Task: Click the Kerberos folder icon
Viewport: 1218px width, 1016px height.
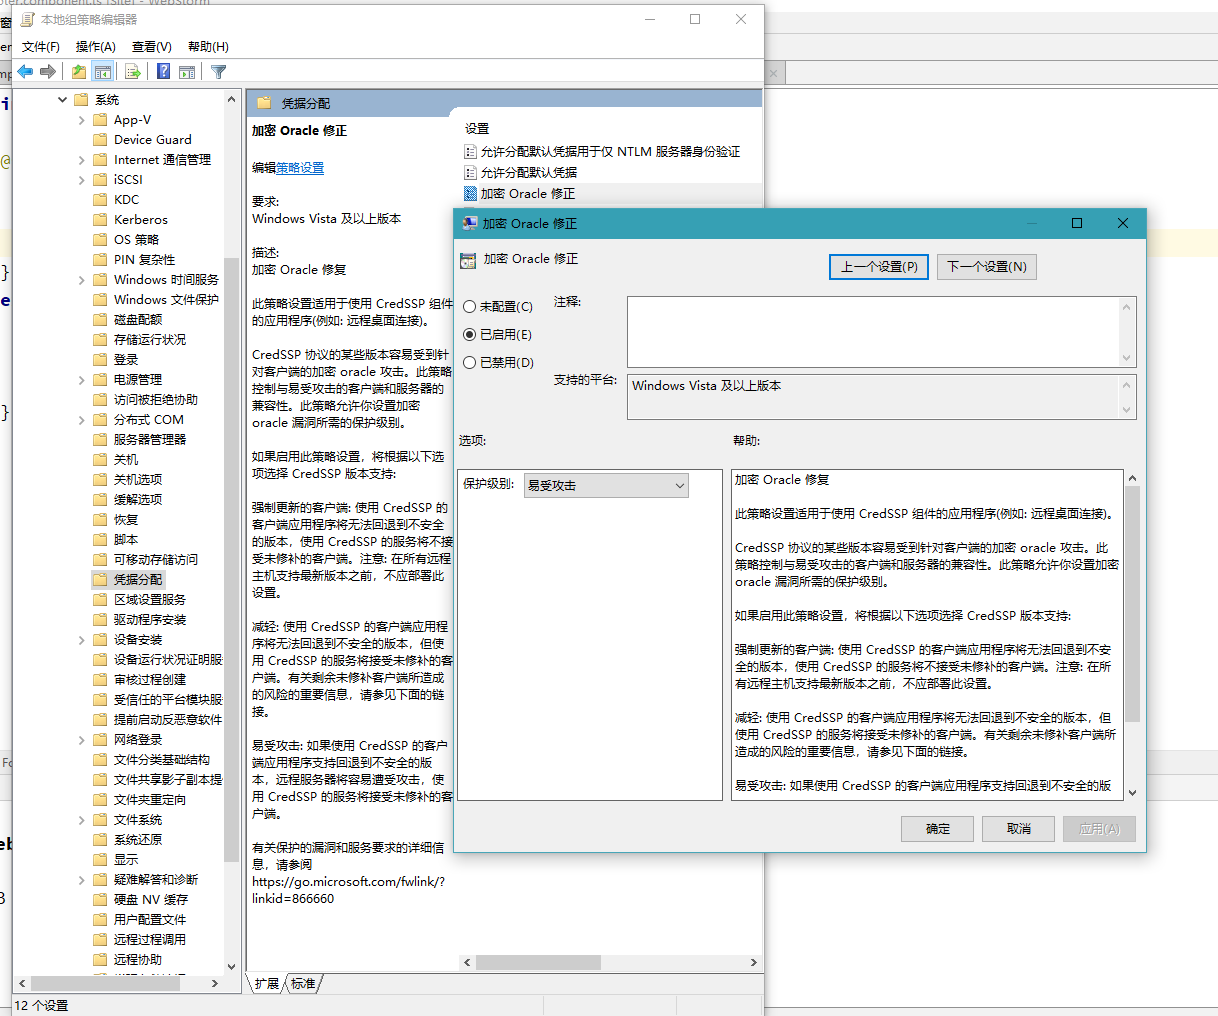Action: 100,220
